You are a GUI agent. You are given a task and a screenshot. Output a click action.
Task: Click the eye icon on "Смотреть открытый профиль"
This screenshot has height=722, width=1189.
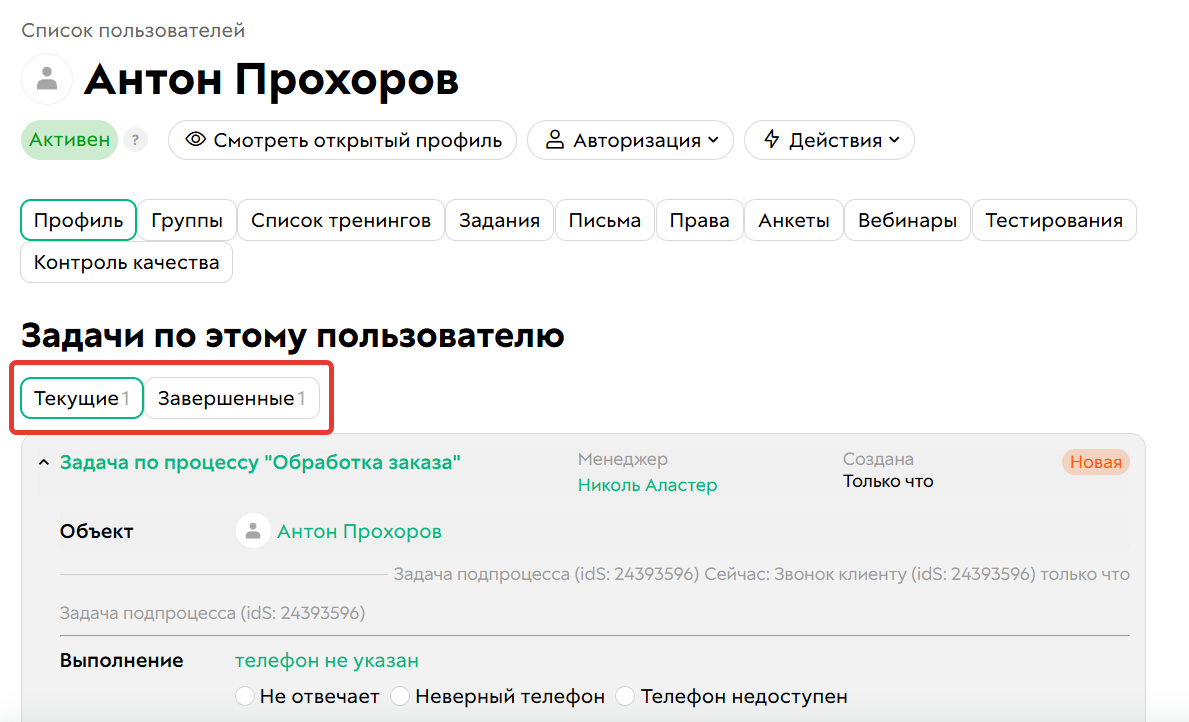(x=197, y=140)
